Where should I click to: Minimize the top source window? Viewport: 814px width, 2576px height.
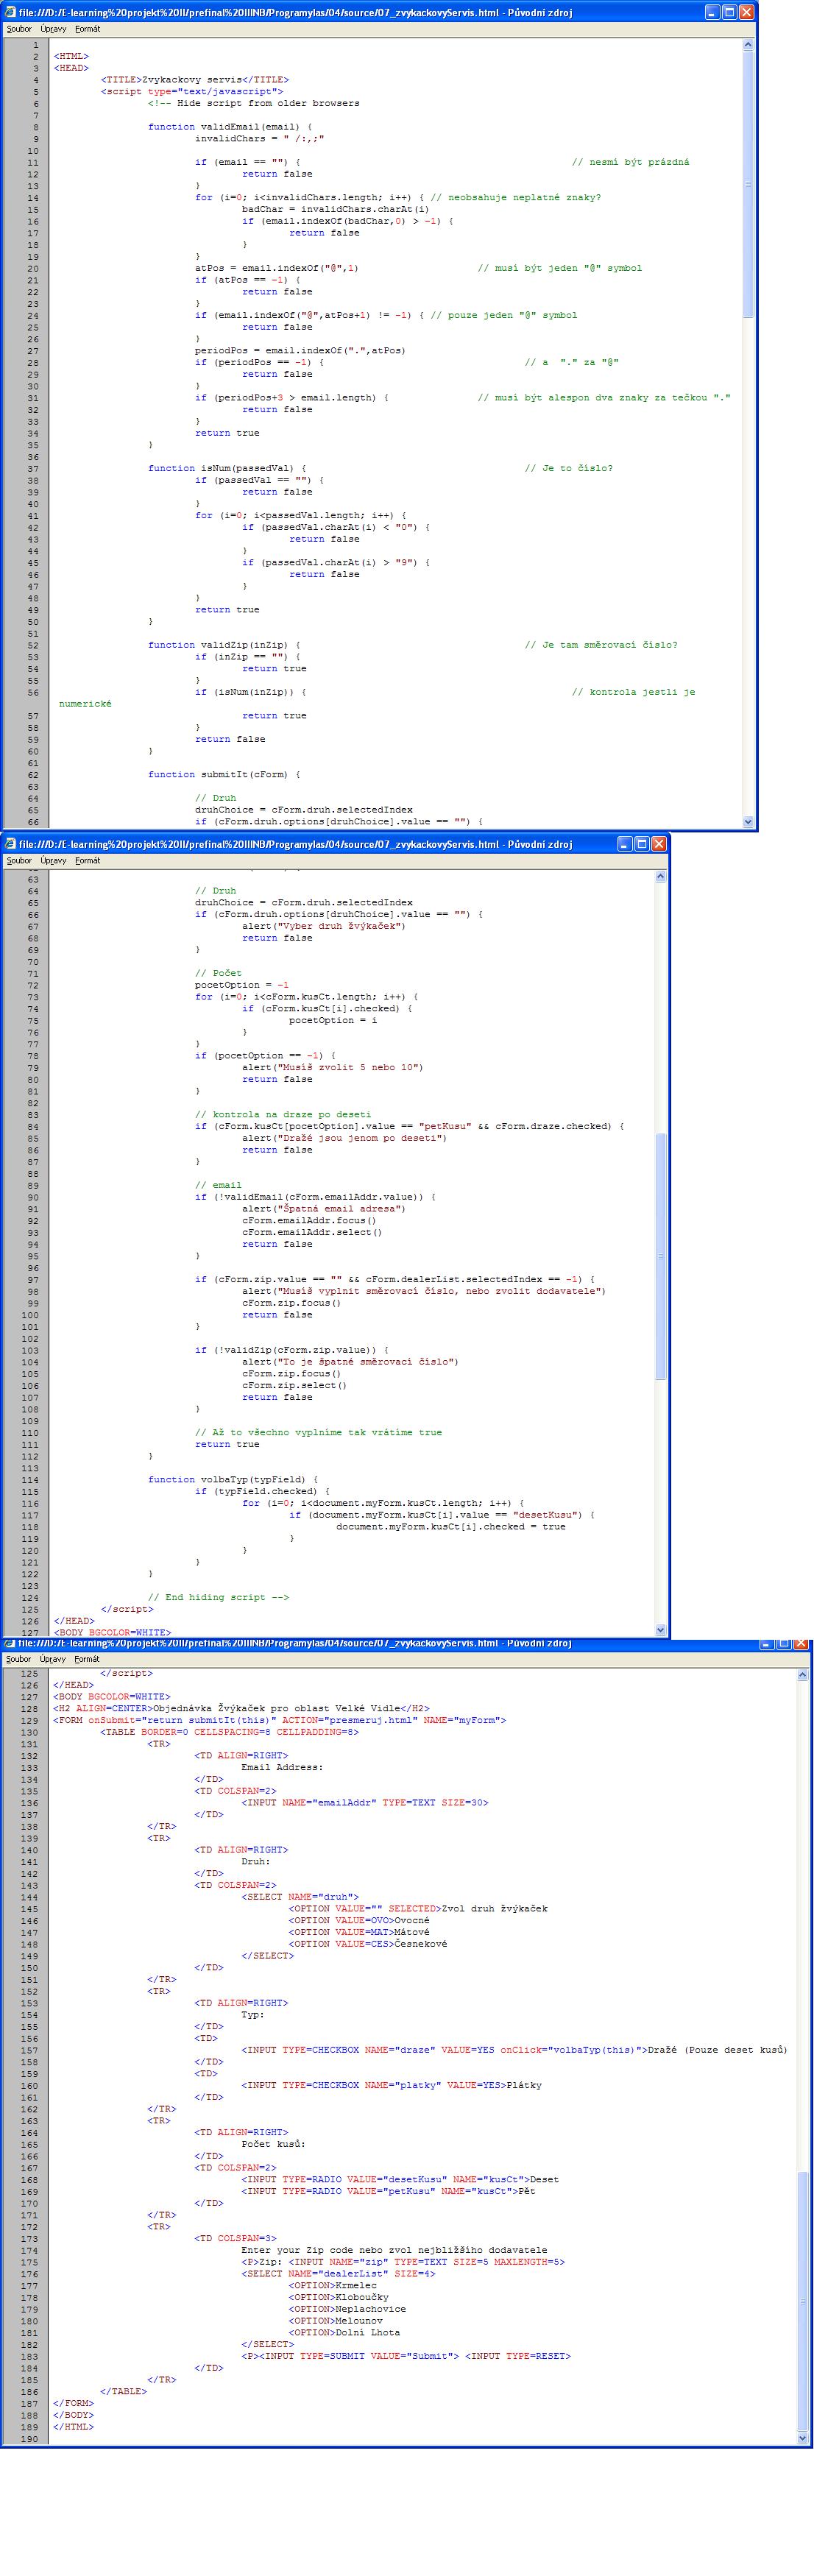(712, 12)
